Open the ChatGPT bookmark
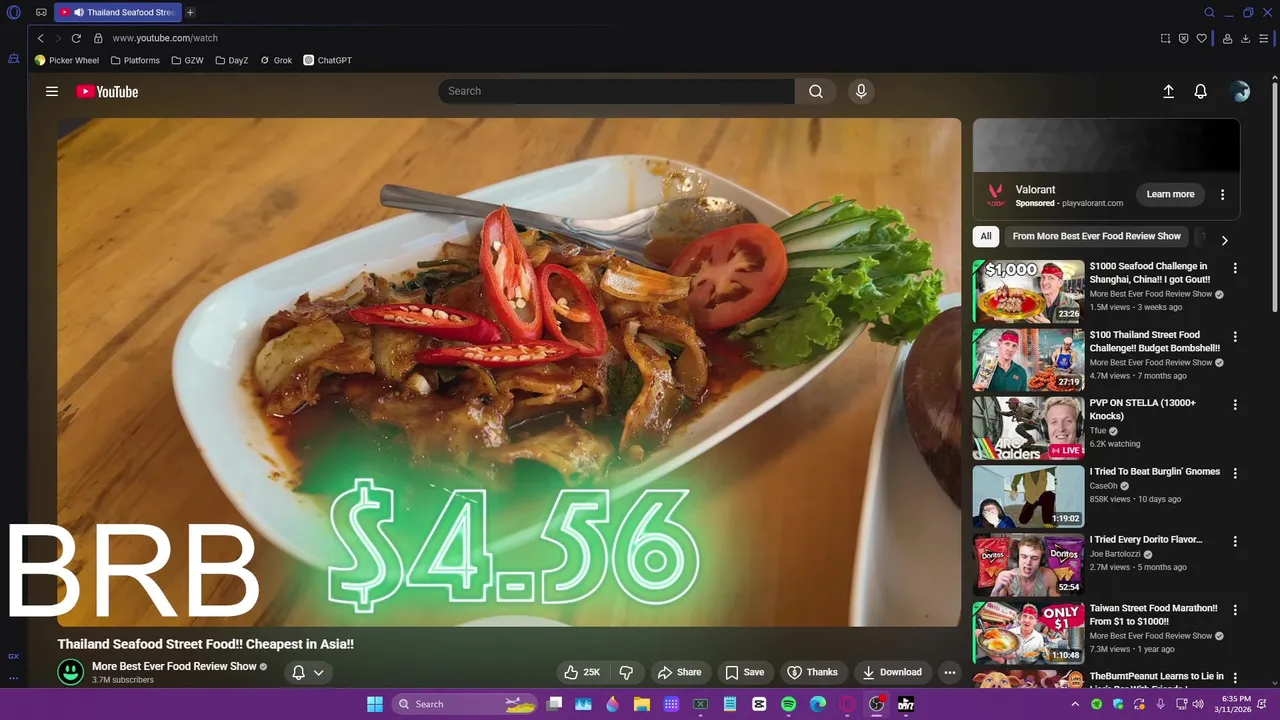1280x720 pixels. (x=328, y=60)
